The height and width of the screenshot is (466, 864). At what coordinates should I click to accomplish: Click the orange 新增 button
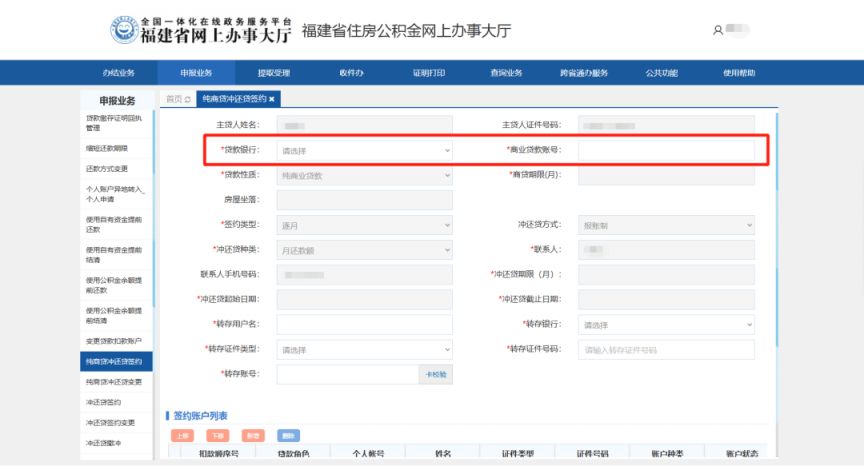(253, 436)
